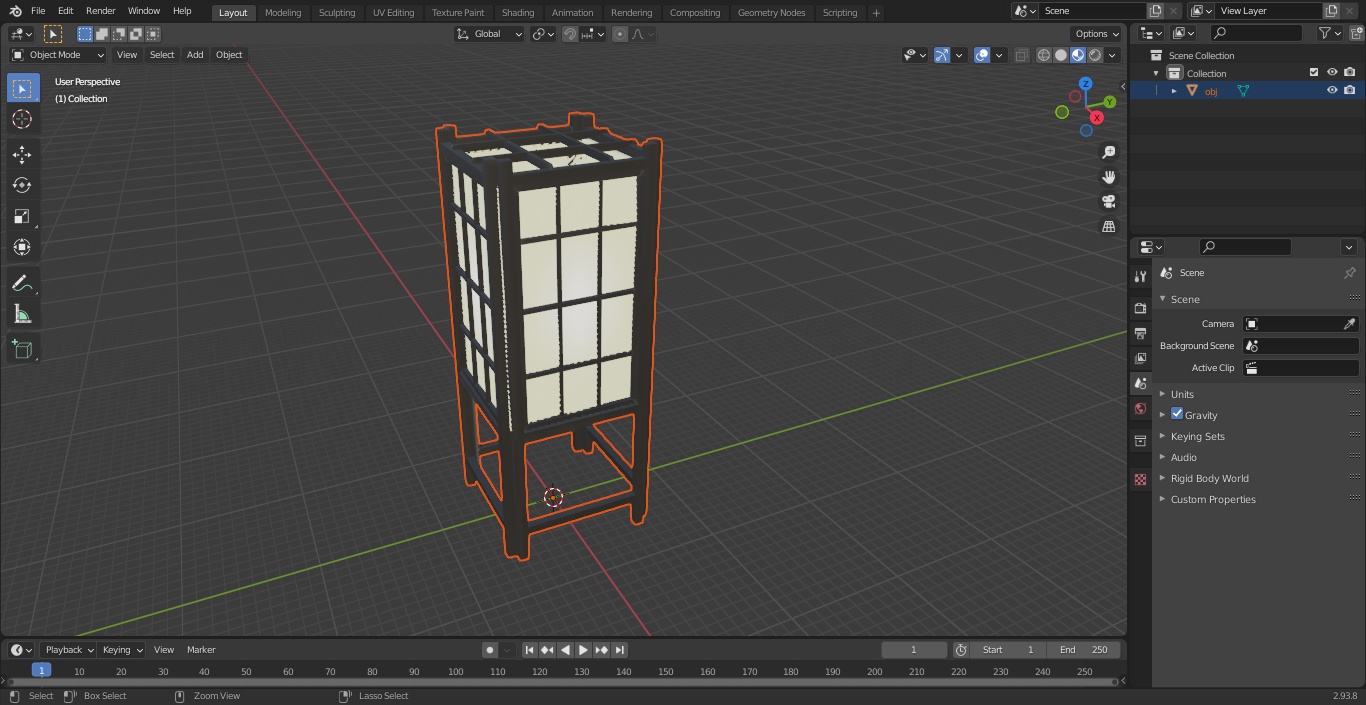
Task: Toggle the Gravity checkbox
Action: pyautogui.click(x=1177, y=414)
